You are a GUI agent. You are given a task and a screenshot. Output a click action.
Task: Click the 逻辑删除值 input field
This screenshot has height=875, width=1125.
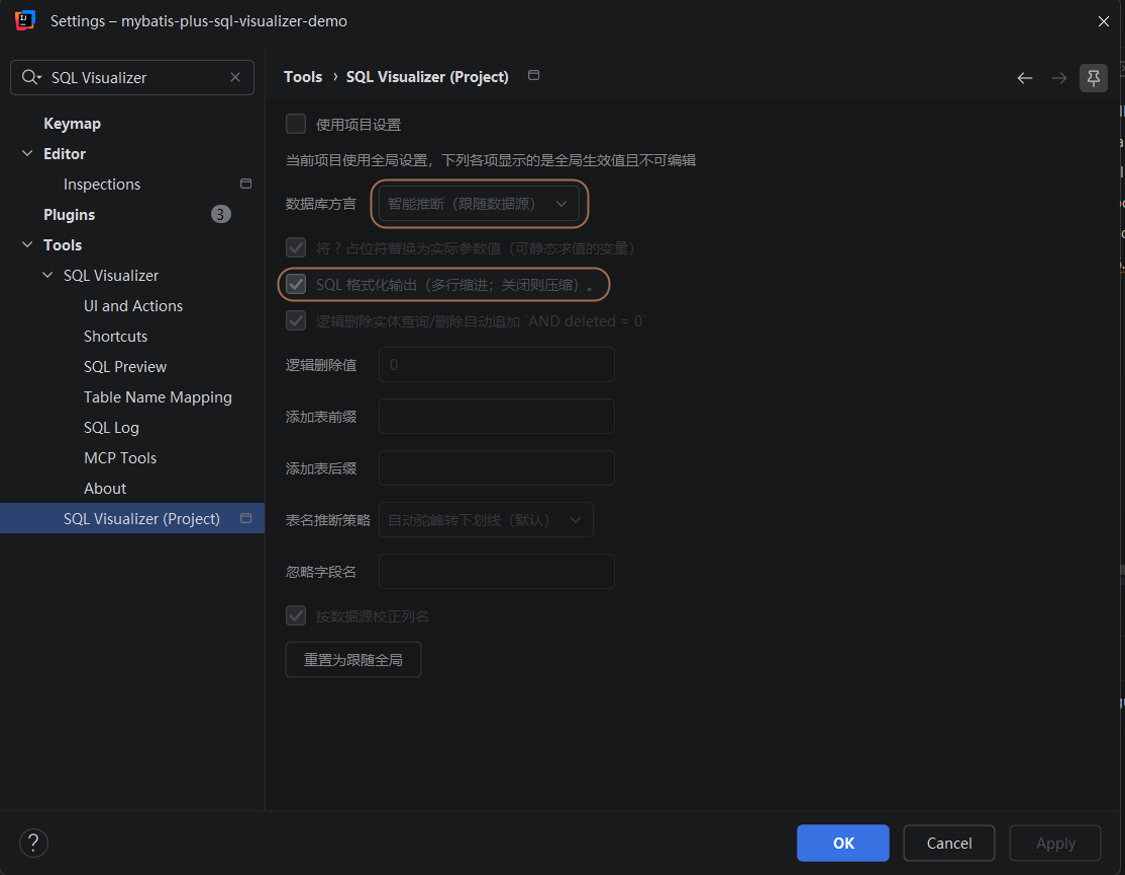click(496, 364)
